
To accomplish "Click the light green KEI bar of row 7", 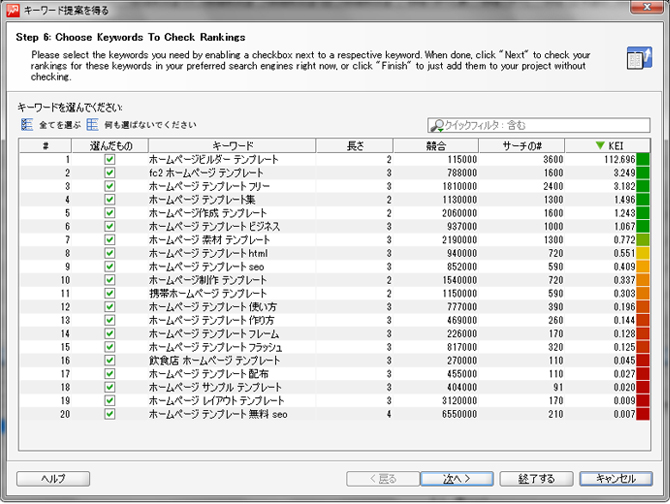I will [x=643, y=240].
